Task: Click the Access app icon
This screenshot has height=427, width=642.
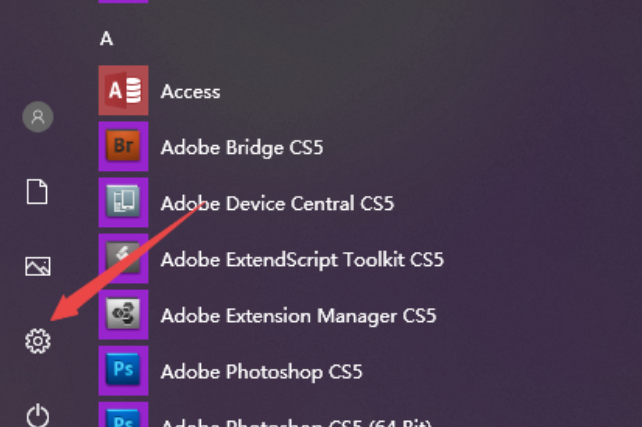Action: click(124, 91)
